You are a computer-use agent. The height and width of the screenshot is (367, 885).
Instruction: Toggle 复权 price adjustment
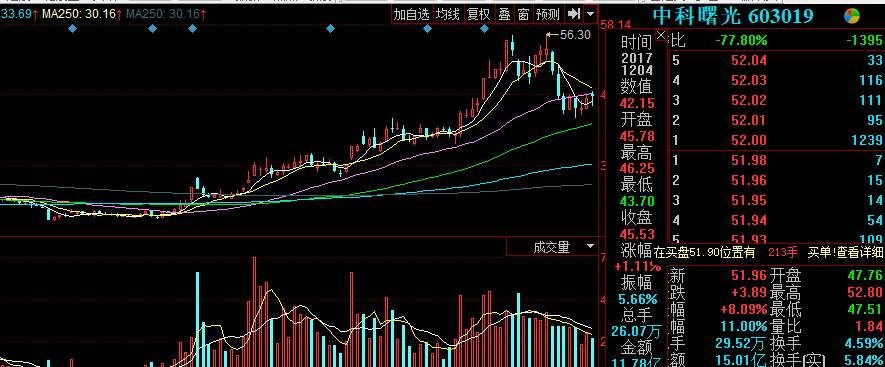pyautogui.click(x=479, y=15)
